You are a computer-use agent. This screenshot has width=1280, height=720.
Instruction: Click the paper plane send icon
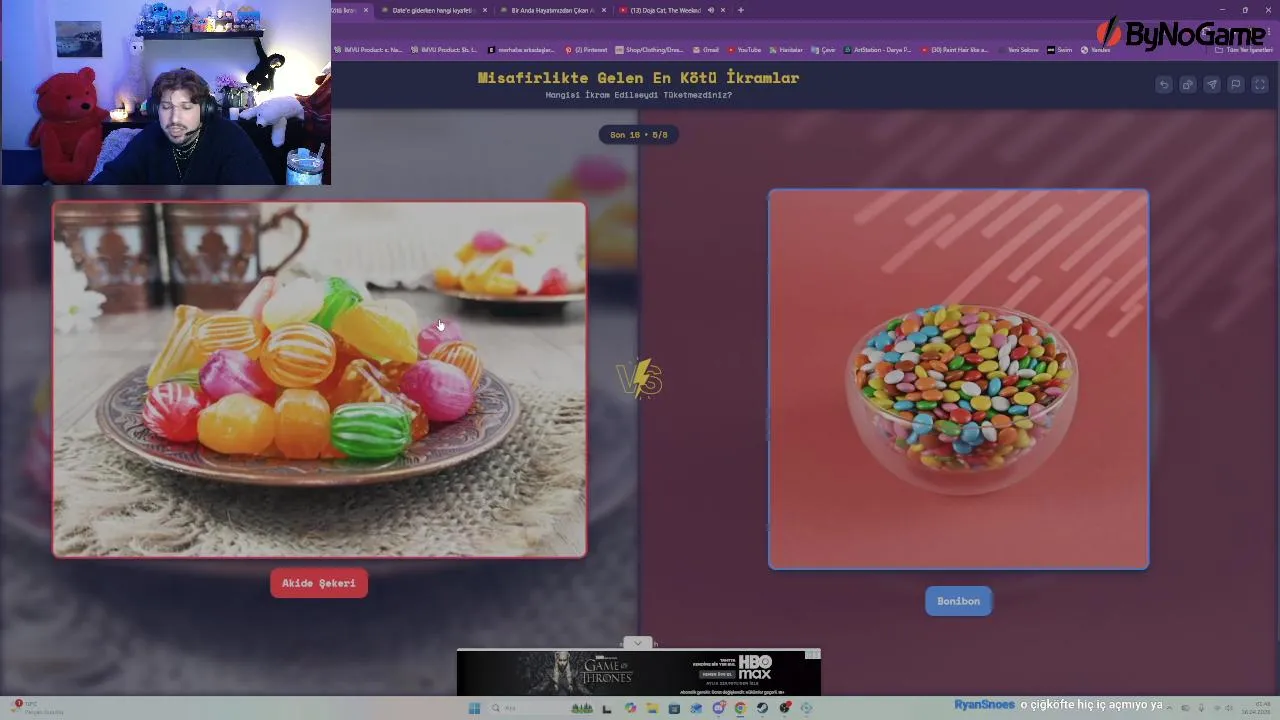point(1212,85)
